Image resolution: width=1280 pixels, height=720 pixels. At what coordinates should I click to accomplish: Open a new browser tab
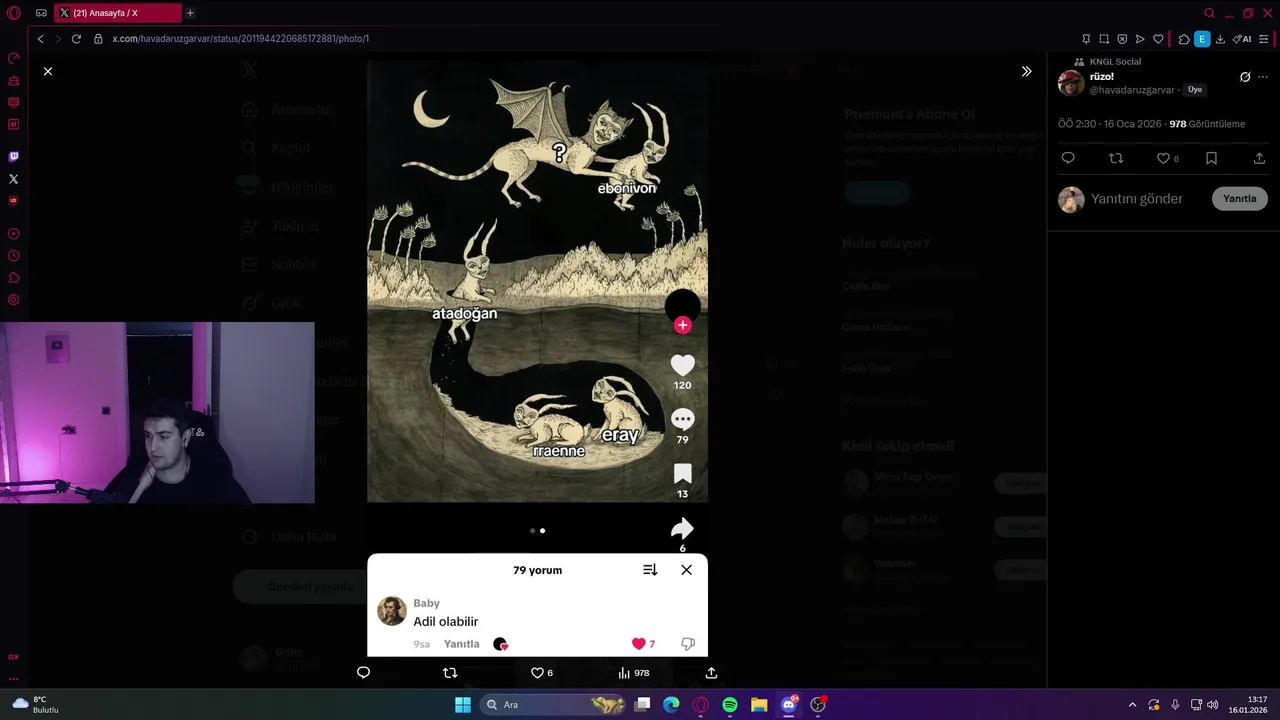[190, 13]
